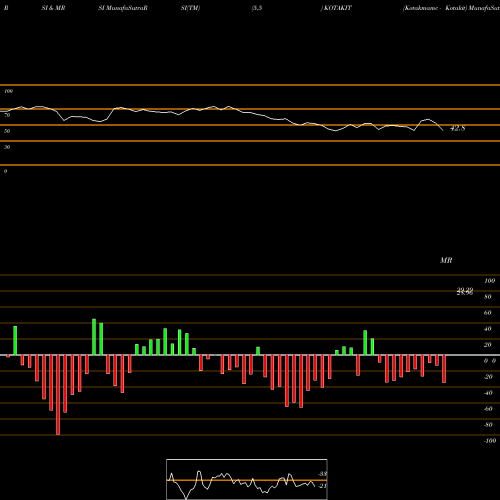This screenshot has width=500, height=500.
Task: Click the RSI axis label '50'
Action: tap(7, 131)
